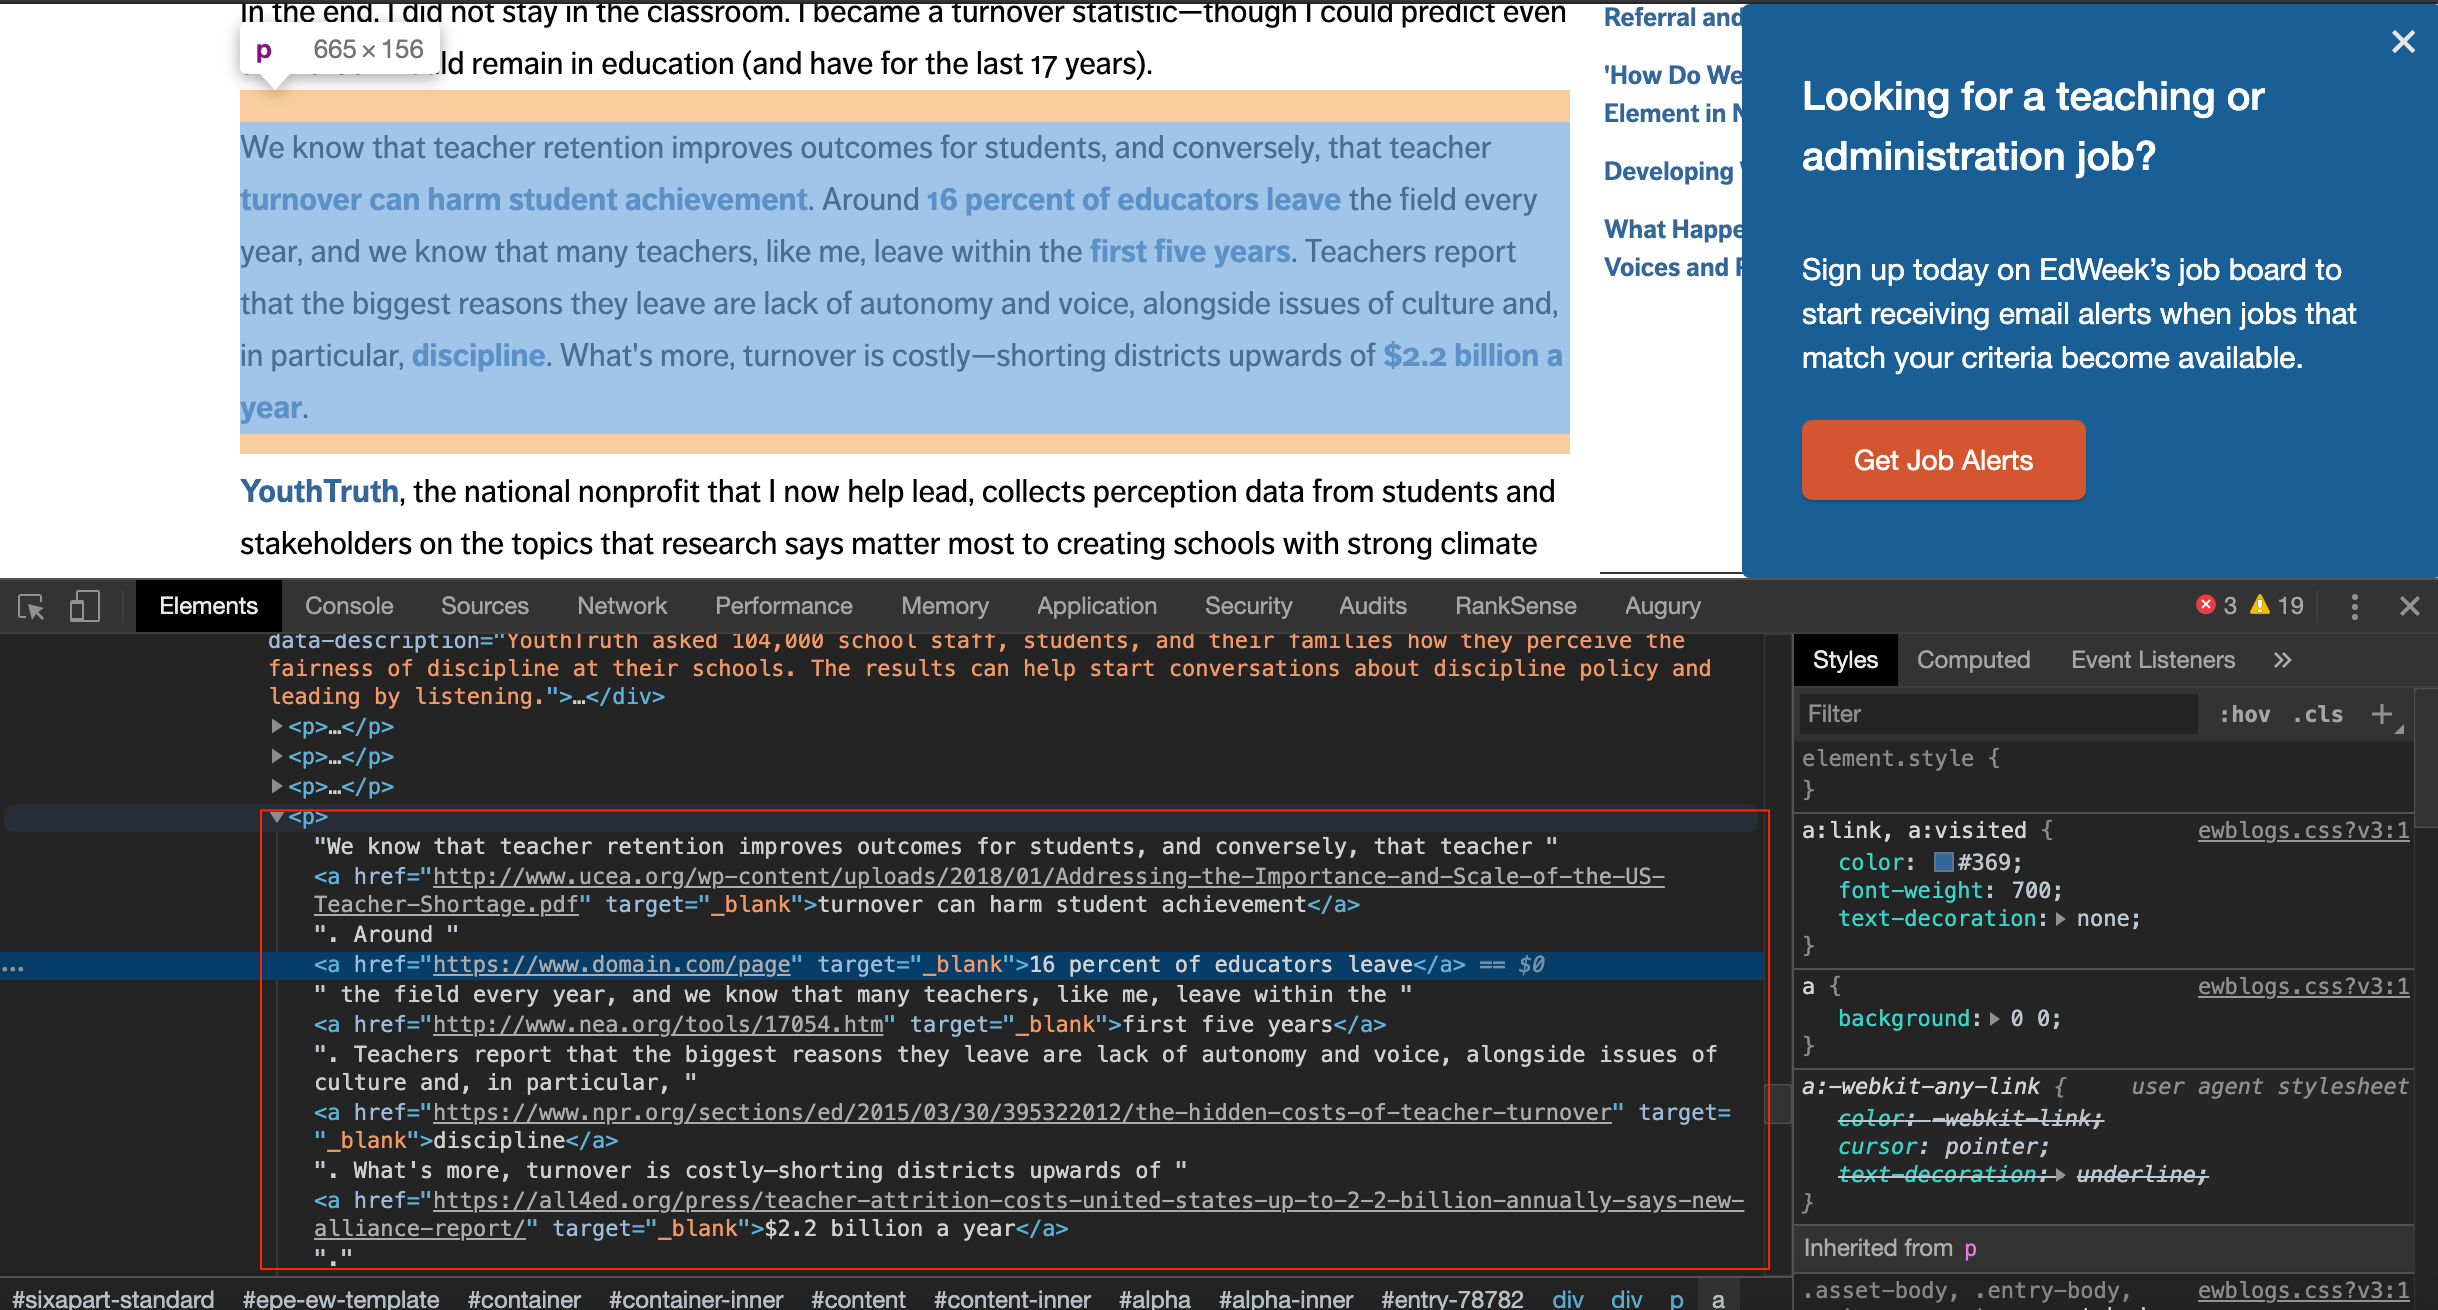Click the #369 color swatch
This screenshot has height=1310, width=2438.
(x=1943, y=862)
